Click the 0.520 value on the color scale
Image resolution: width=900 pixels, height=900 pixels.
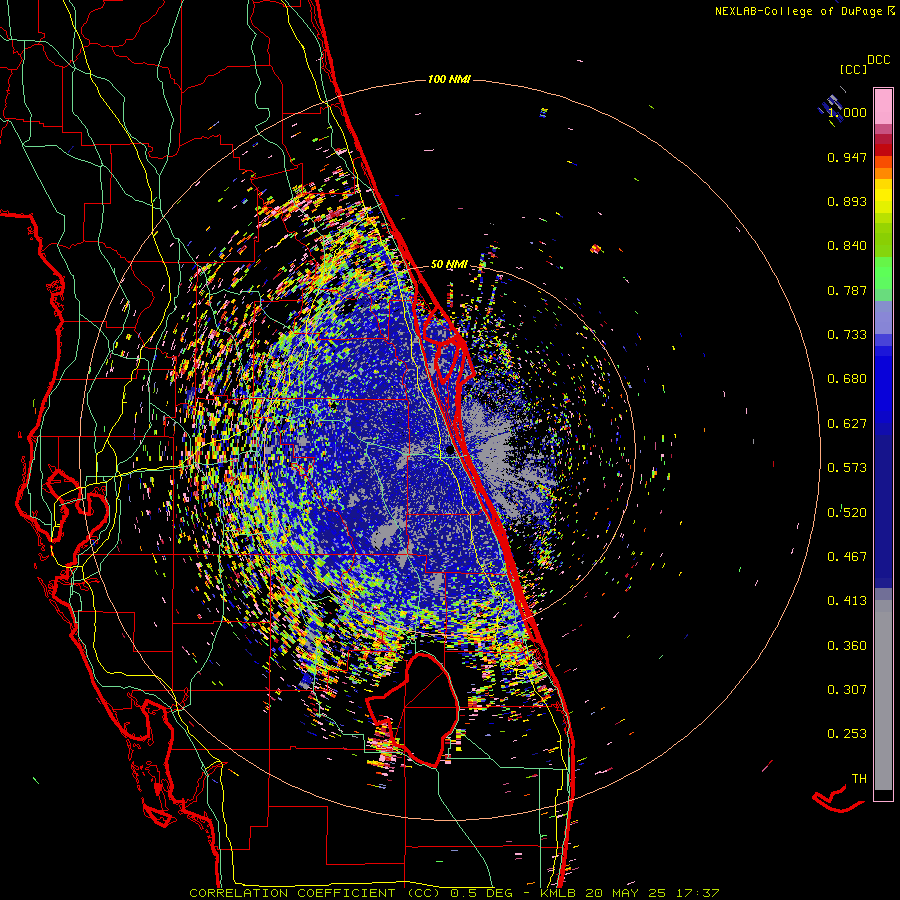tap(847, 513)
